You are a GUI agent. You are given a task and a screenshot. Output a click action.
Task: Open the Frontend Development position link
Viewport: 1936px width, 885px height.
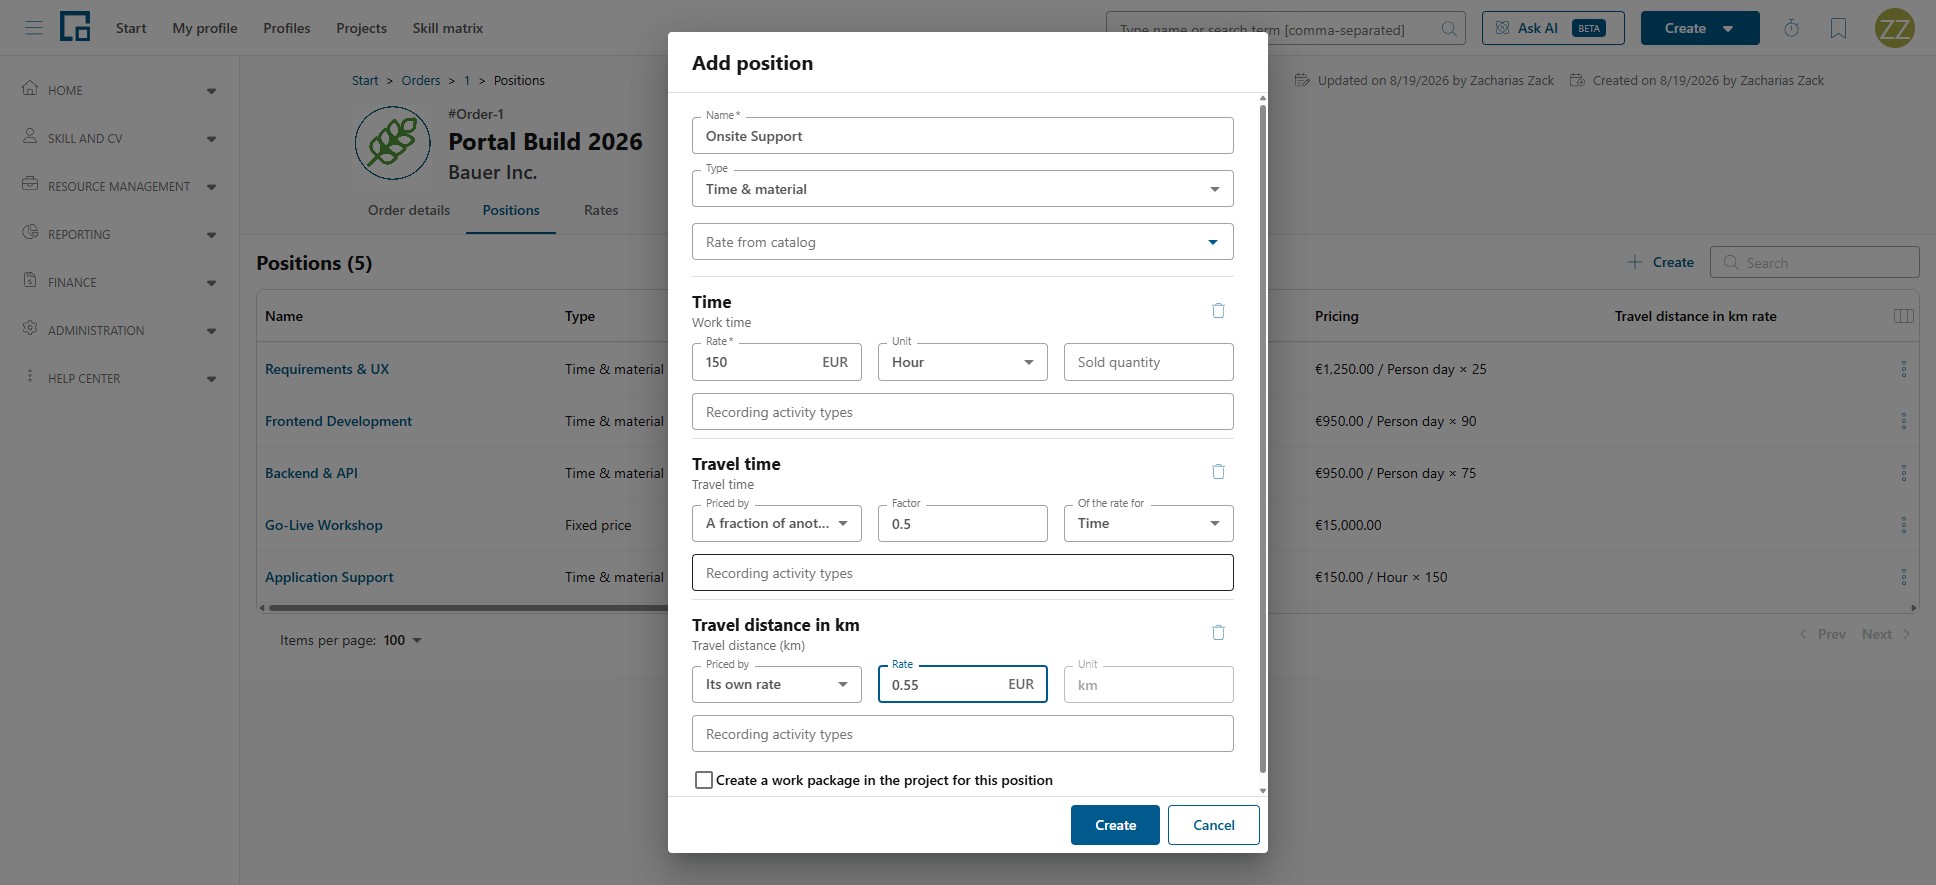[x=338, y=421]
